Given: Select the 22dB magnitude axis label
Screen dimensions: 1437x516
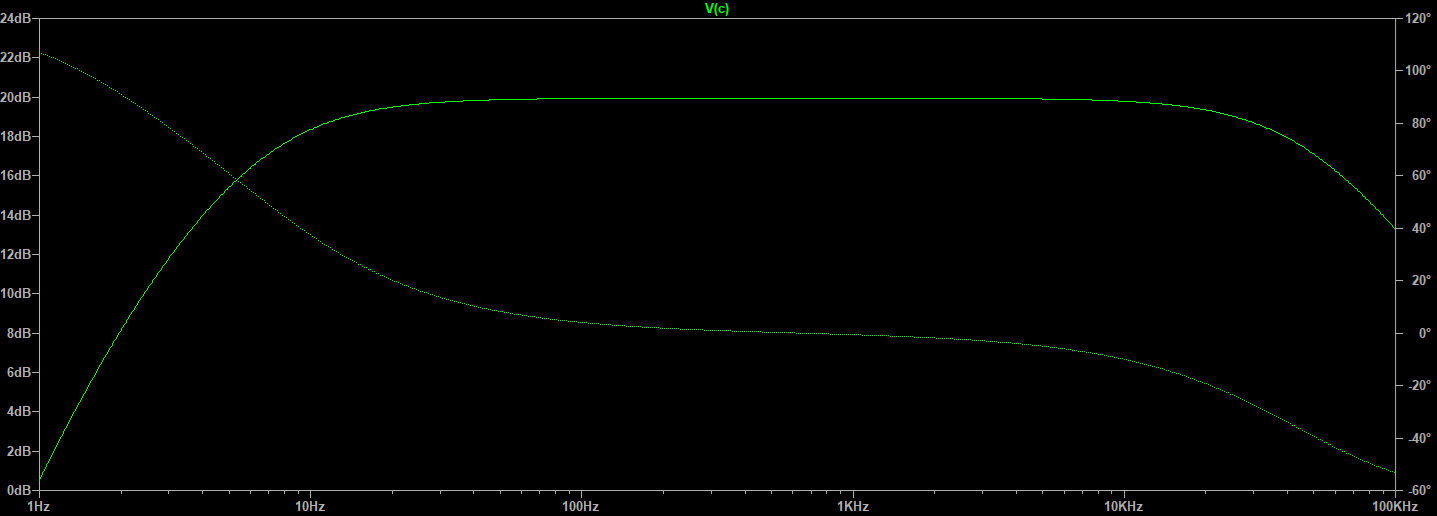Looking at the screenshot, I should tap(16, 58).
